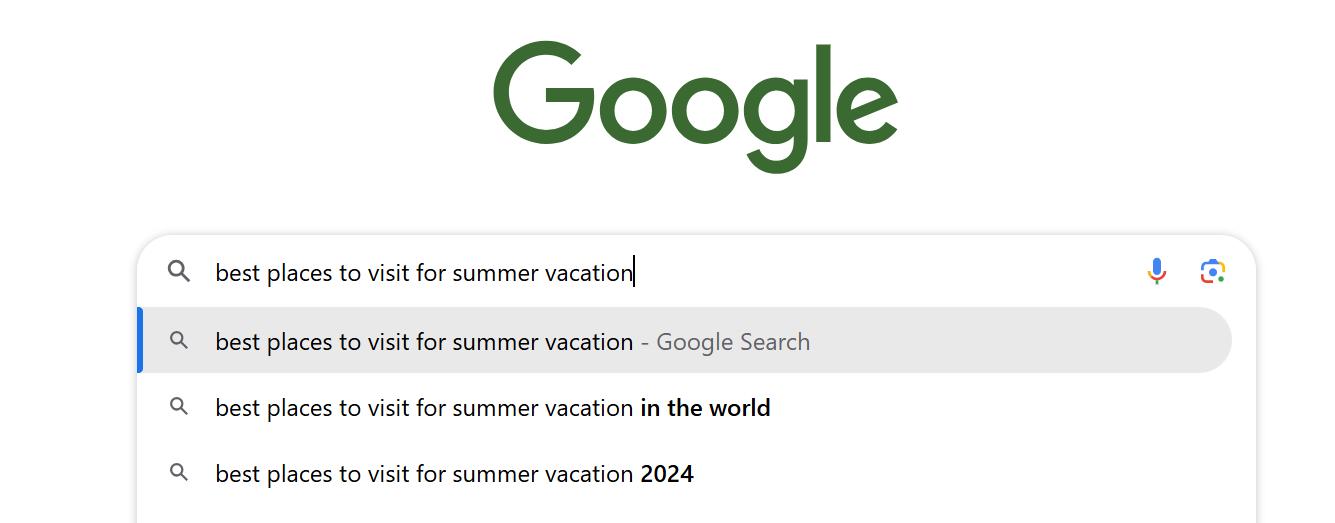Screen dimensions: 1335x523
Task: Select suggestion ending with "in the world"
Action: click(492, 408)
